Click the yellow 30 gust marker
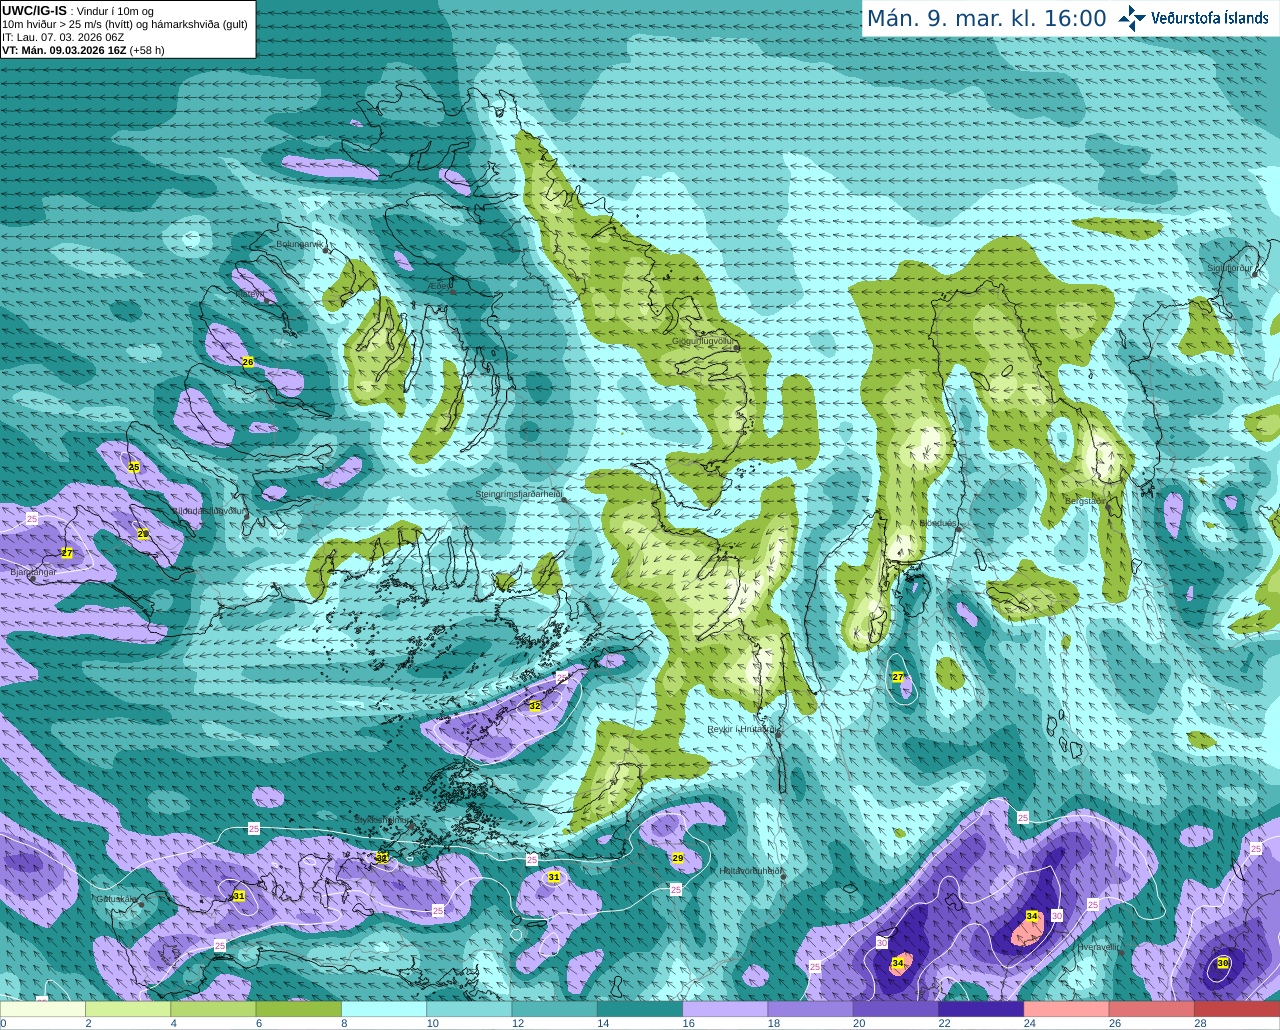 [x=1223, y=963]
